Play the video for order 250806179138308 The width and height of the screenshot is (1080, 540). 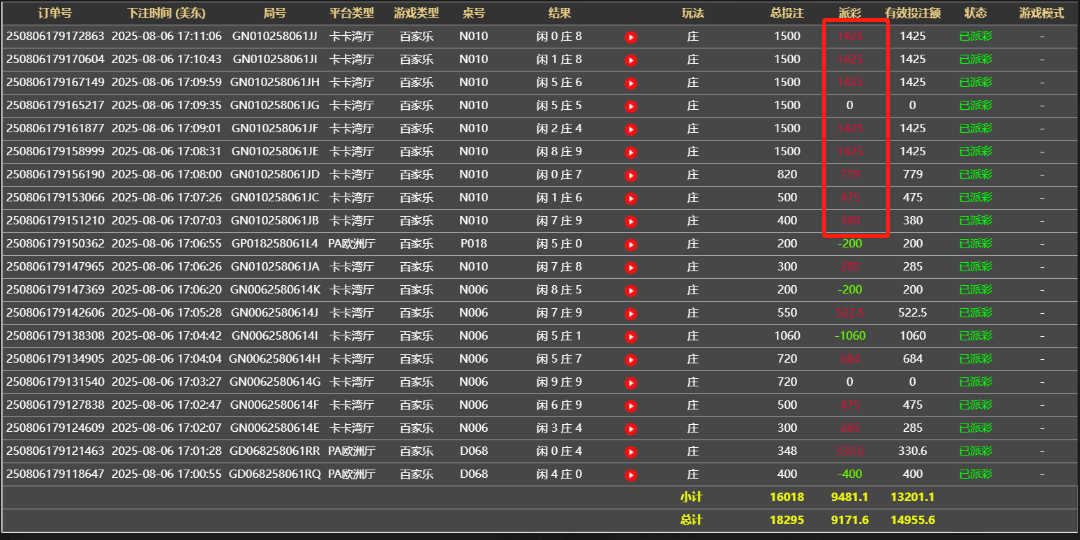pos(631,336)
